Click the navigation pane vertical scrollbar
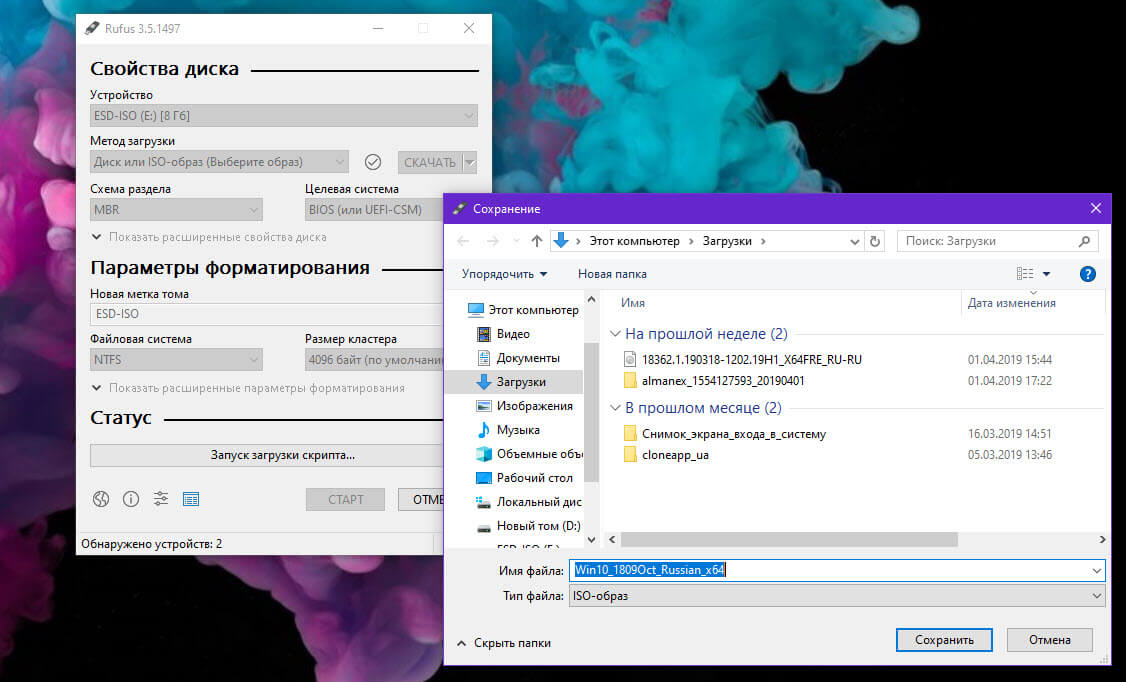 pos(591,411)
